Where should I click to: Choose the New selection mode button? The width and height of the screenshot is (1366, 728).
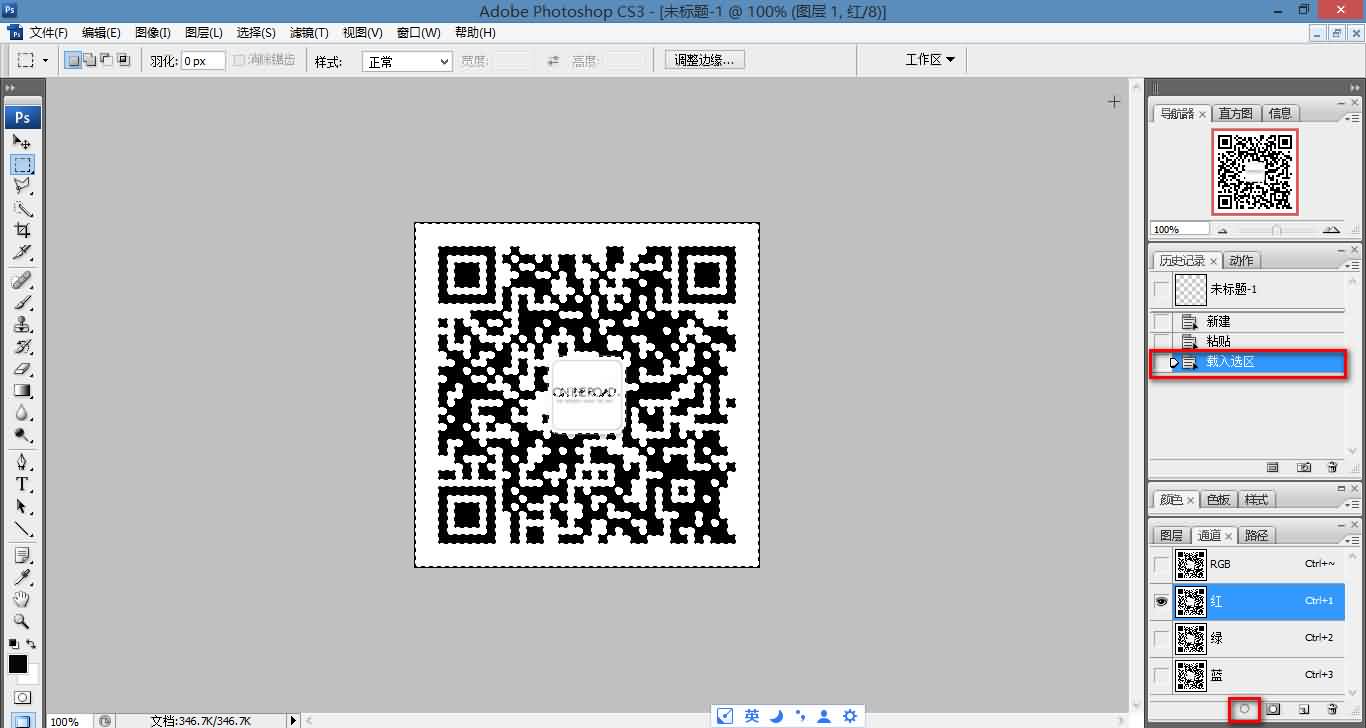(73, 60)
